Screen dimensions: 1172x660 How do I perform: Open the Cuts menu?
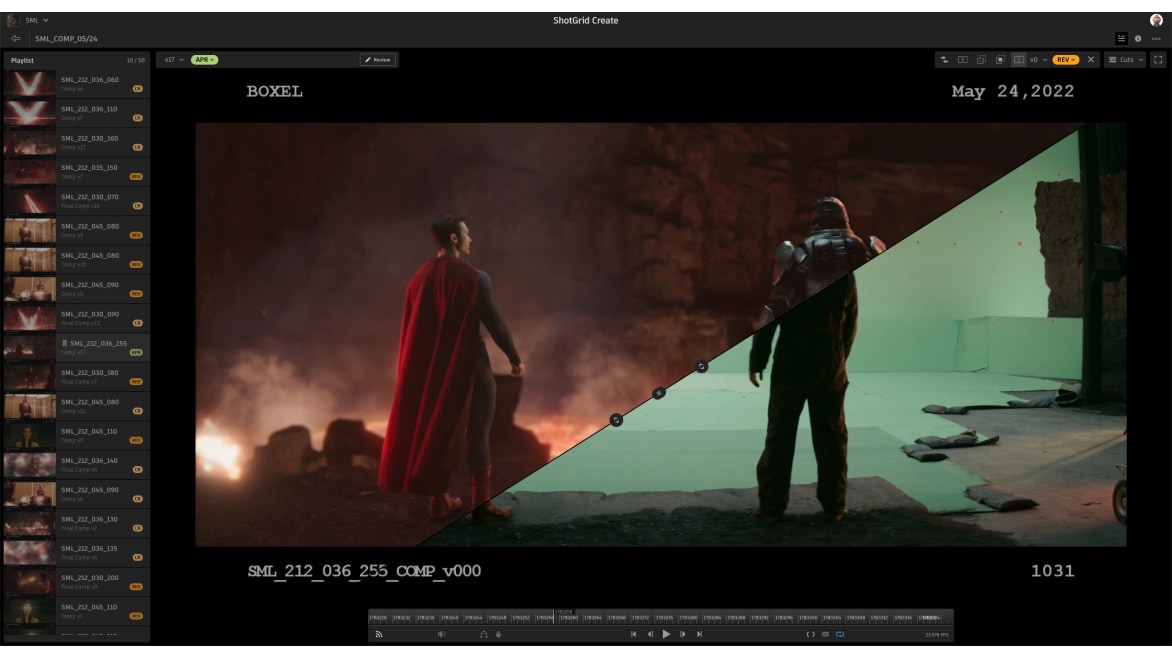pyautogui.click(x=1126, y=60)
